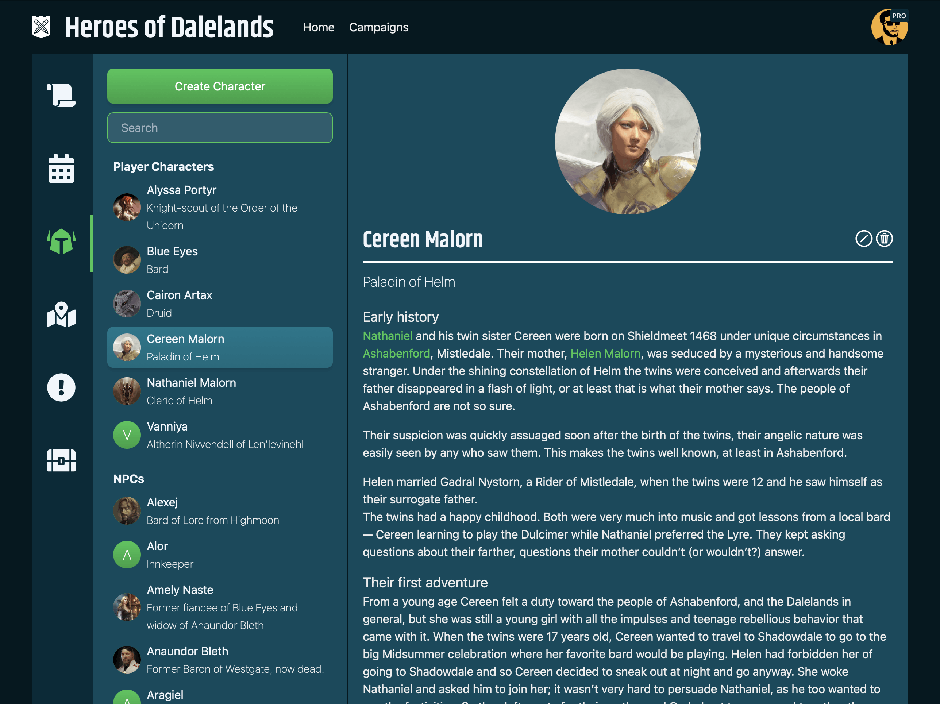
Task: Open the Campaigns menu item
Action: pyautogui.click(x=379, y=27)
